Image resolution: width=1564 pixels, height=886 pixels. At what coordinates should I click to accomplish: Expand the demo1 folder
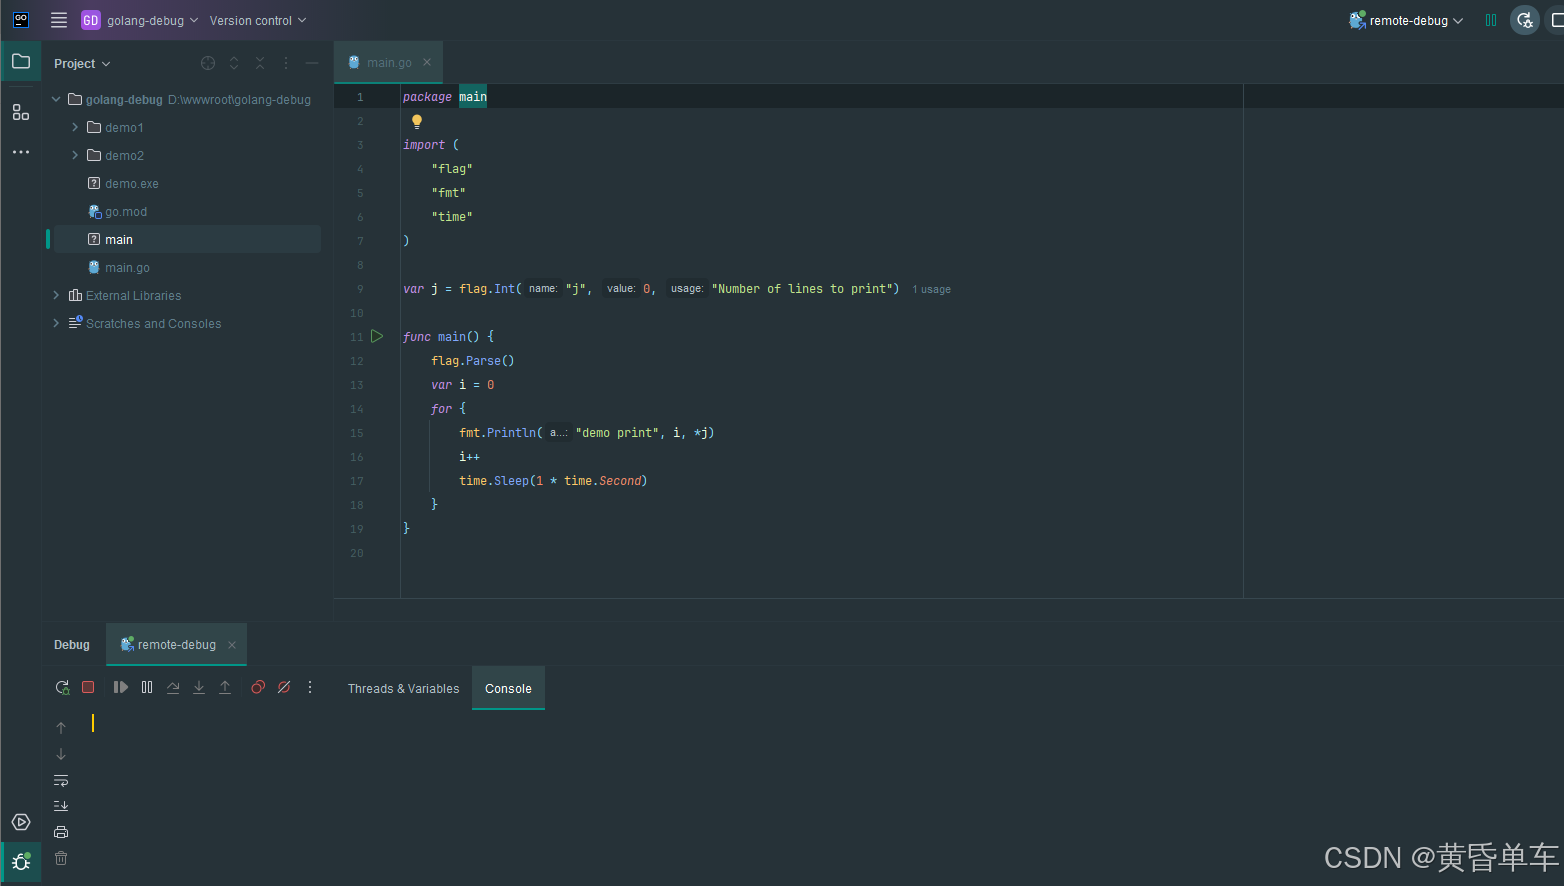click(x=75, y=127)
